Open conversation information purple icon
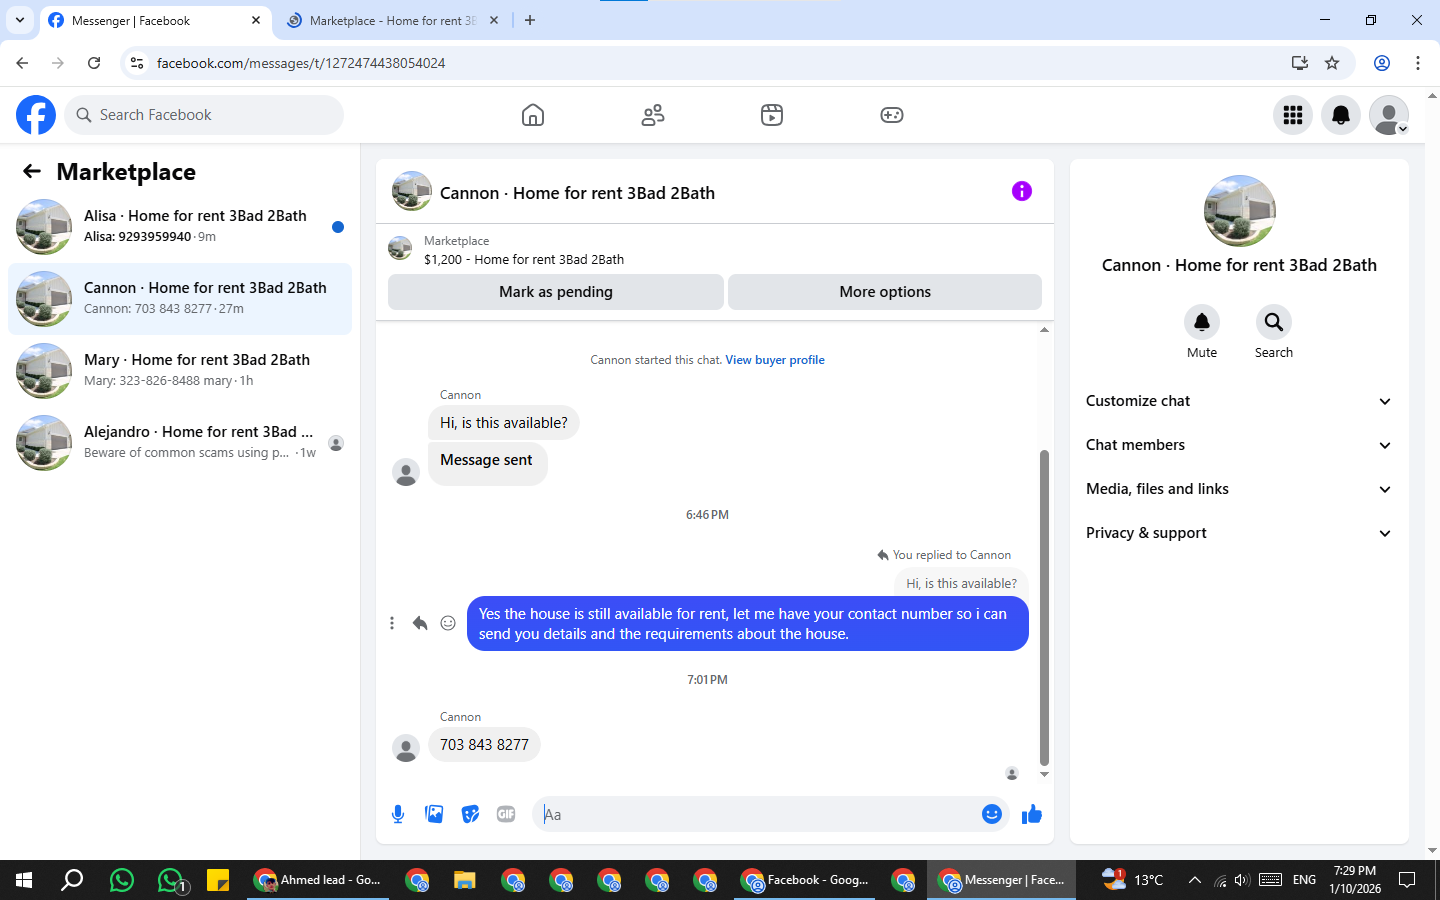This screenshot has width=1440, height=900. click(1021, 191)
